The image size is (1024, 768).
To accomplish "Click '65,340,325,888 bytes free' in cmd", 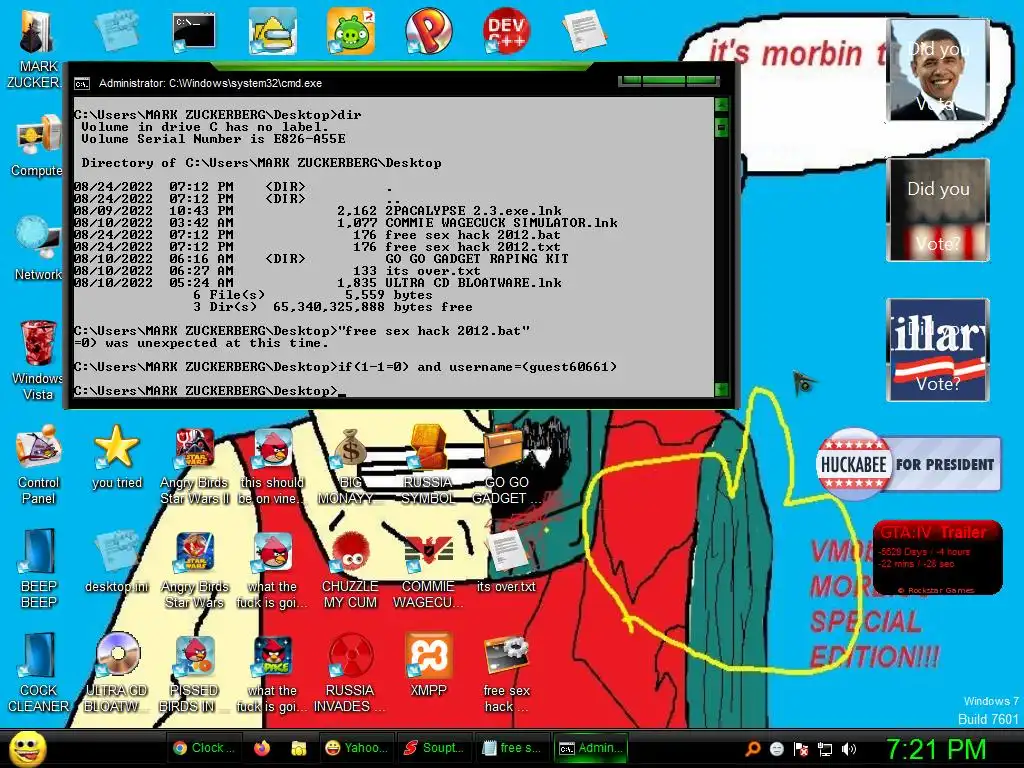I will (x=372, y=307).
